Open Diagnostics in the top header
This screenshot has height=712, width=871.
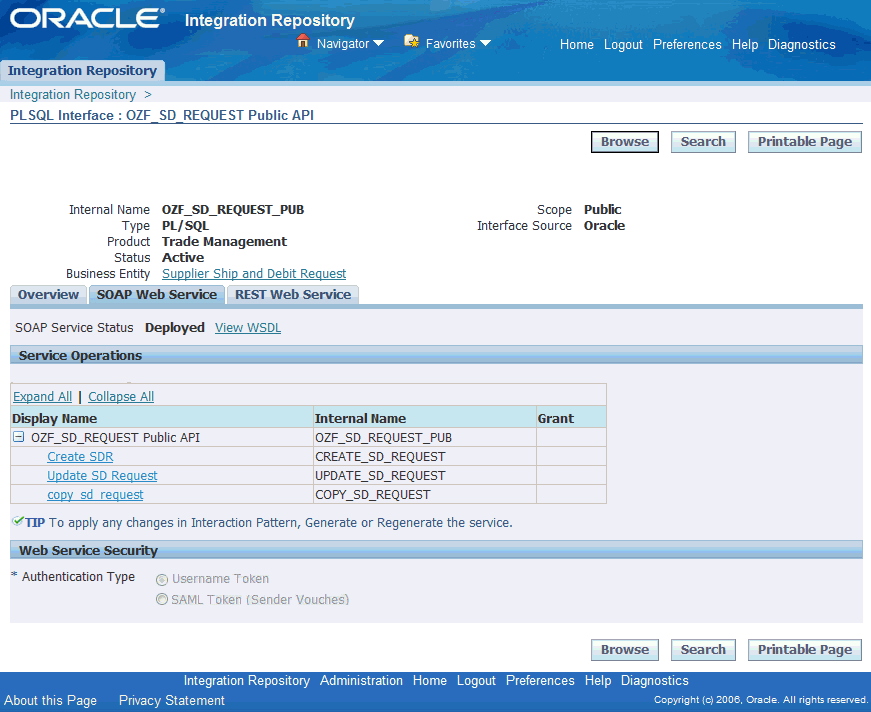tap(802, 44)
